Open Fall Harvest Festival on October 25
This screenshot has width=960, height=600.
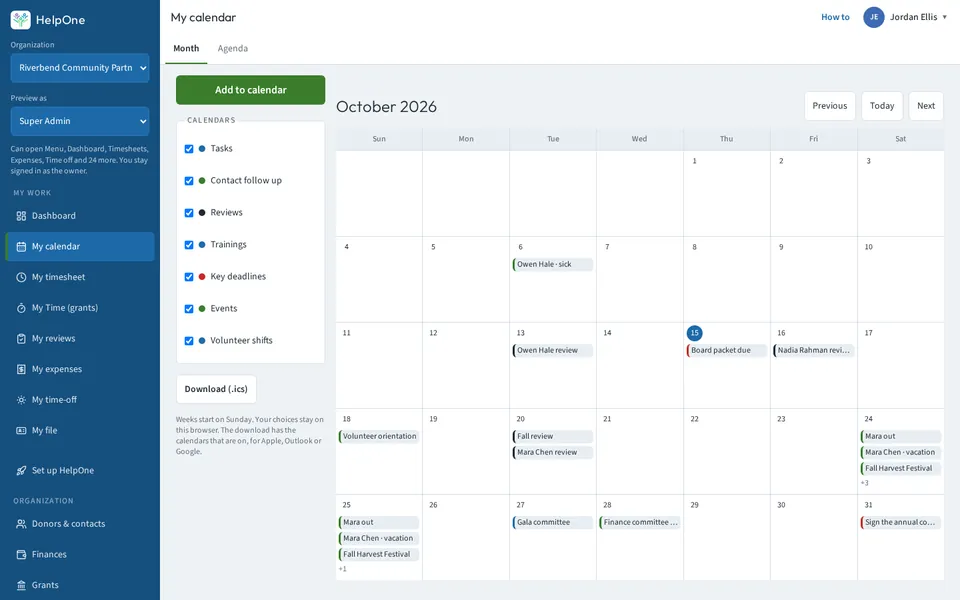tap(379, 554)
